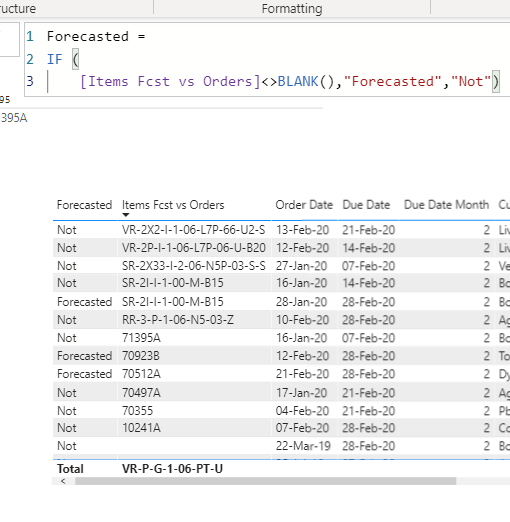This screenshot has height=522, width=510.
Task: Click the IF keyword in formula line 2
Action: (54, 59)
